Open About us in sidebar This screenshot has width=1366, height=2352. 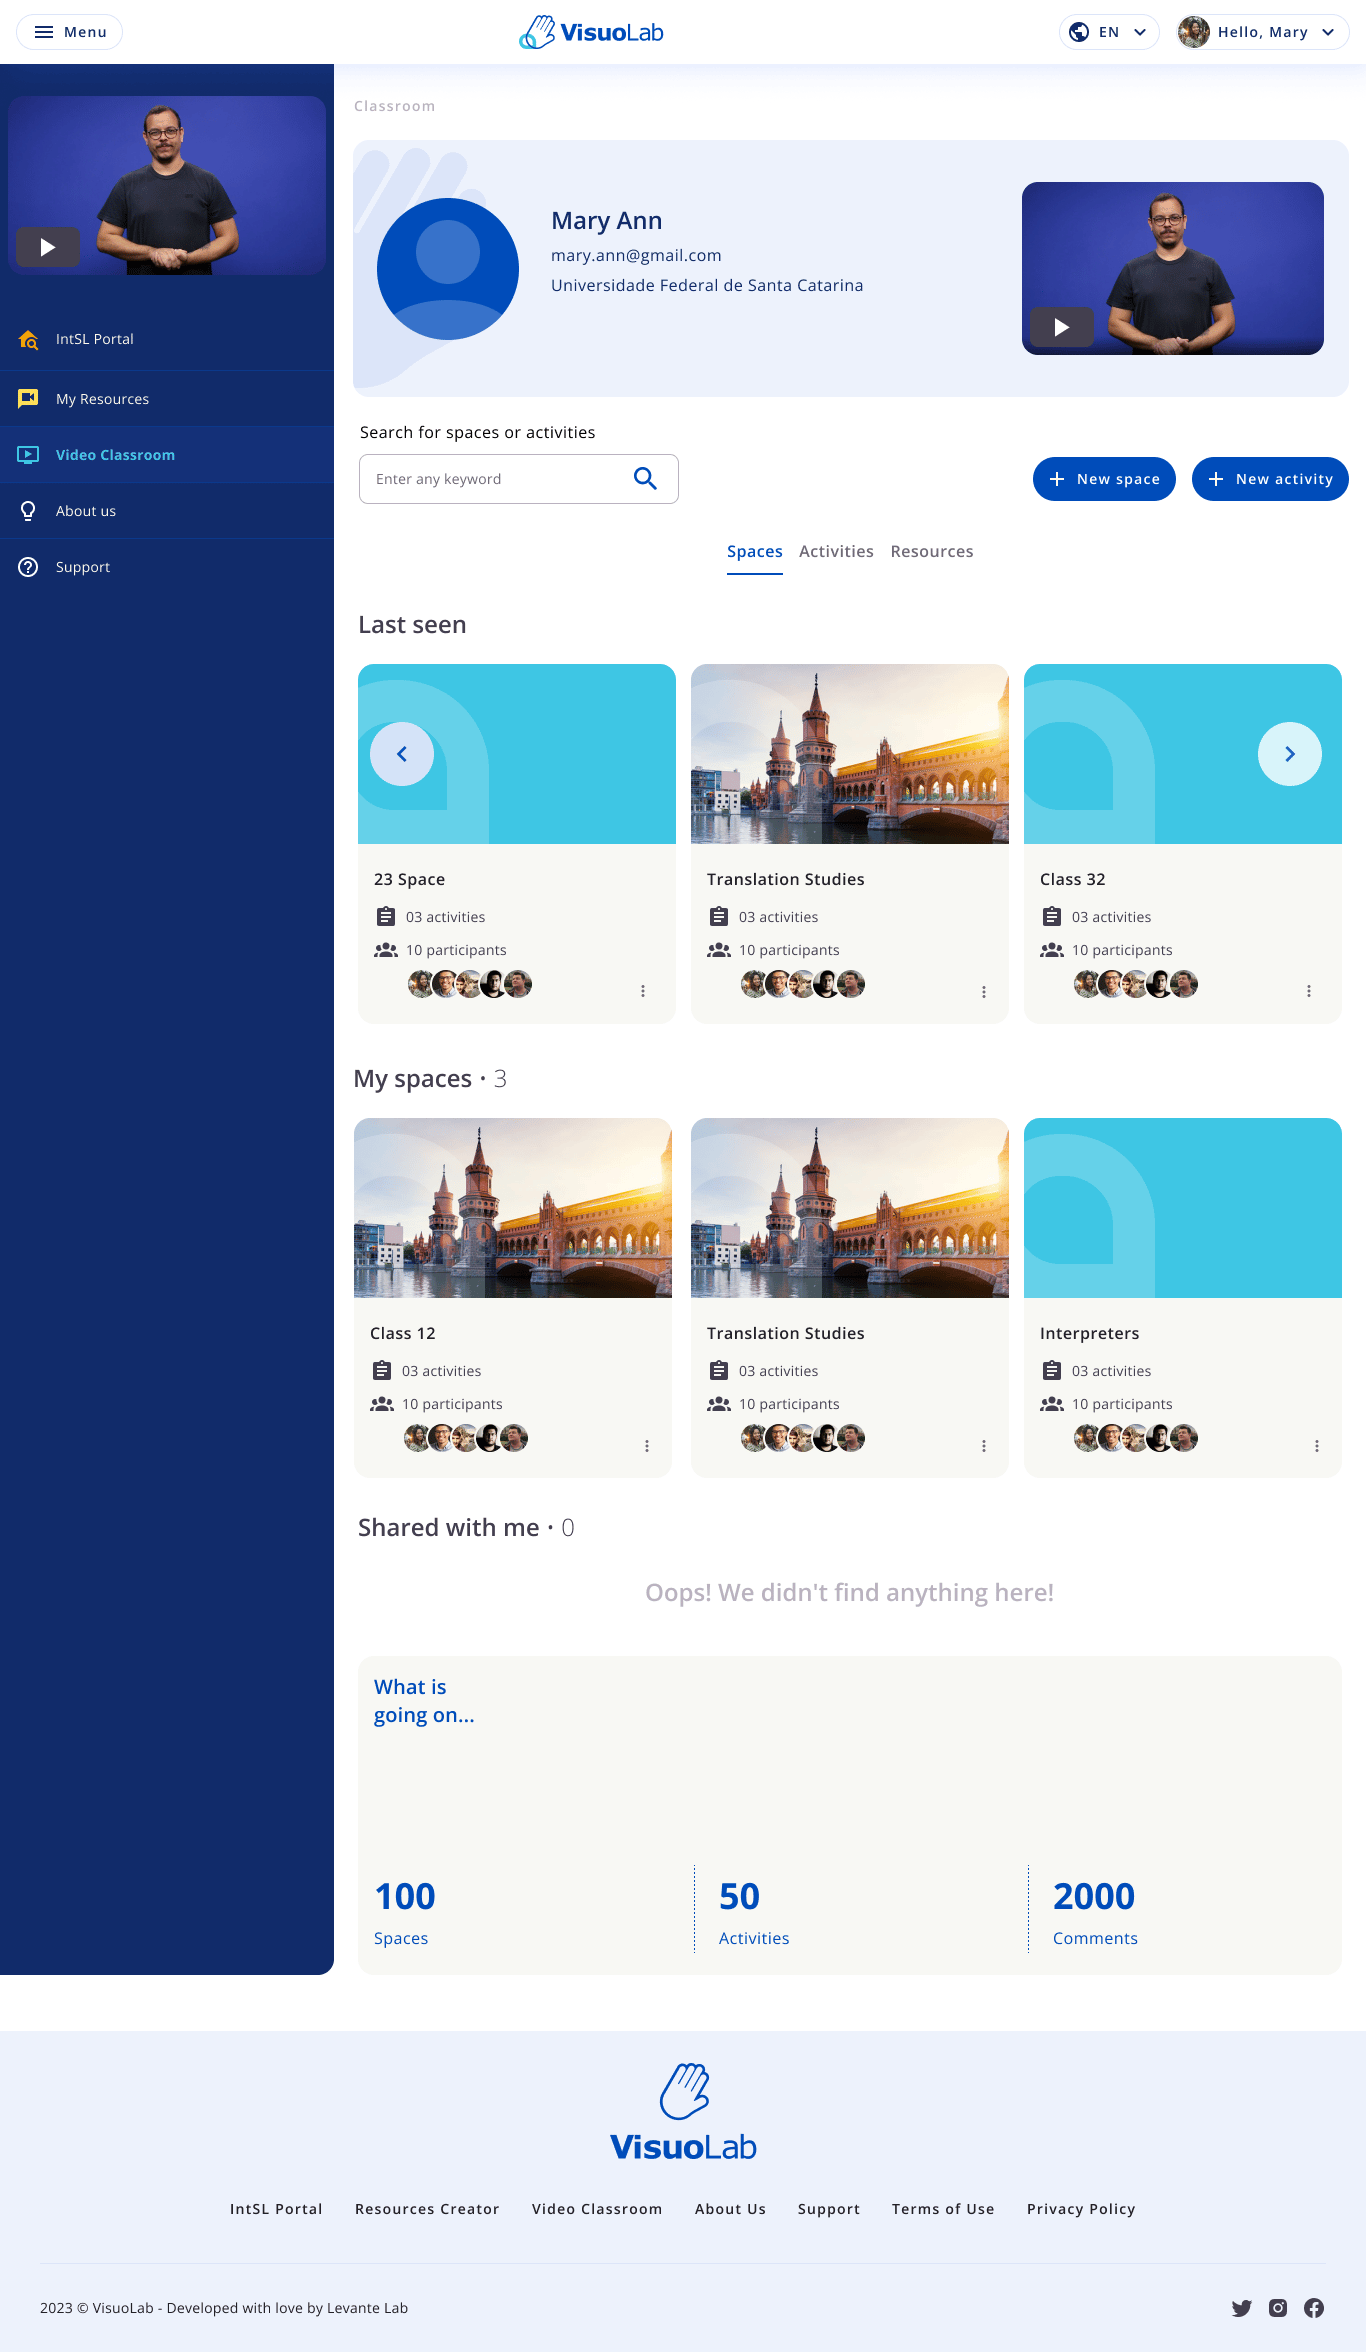pos(167,511)
